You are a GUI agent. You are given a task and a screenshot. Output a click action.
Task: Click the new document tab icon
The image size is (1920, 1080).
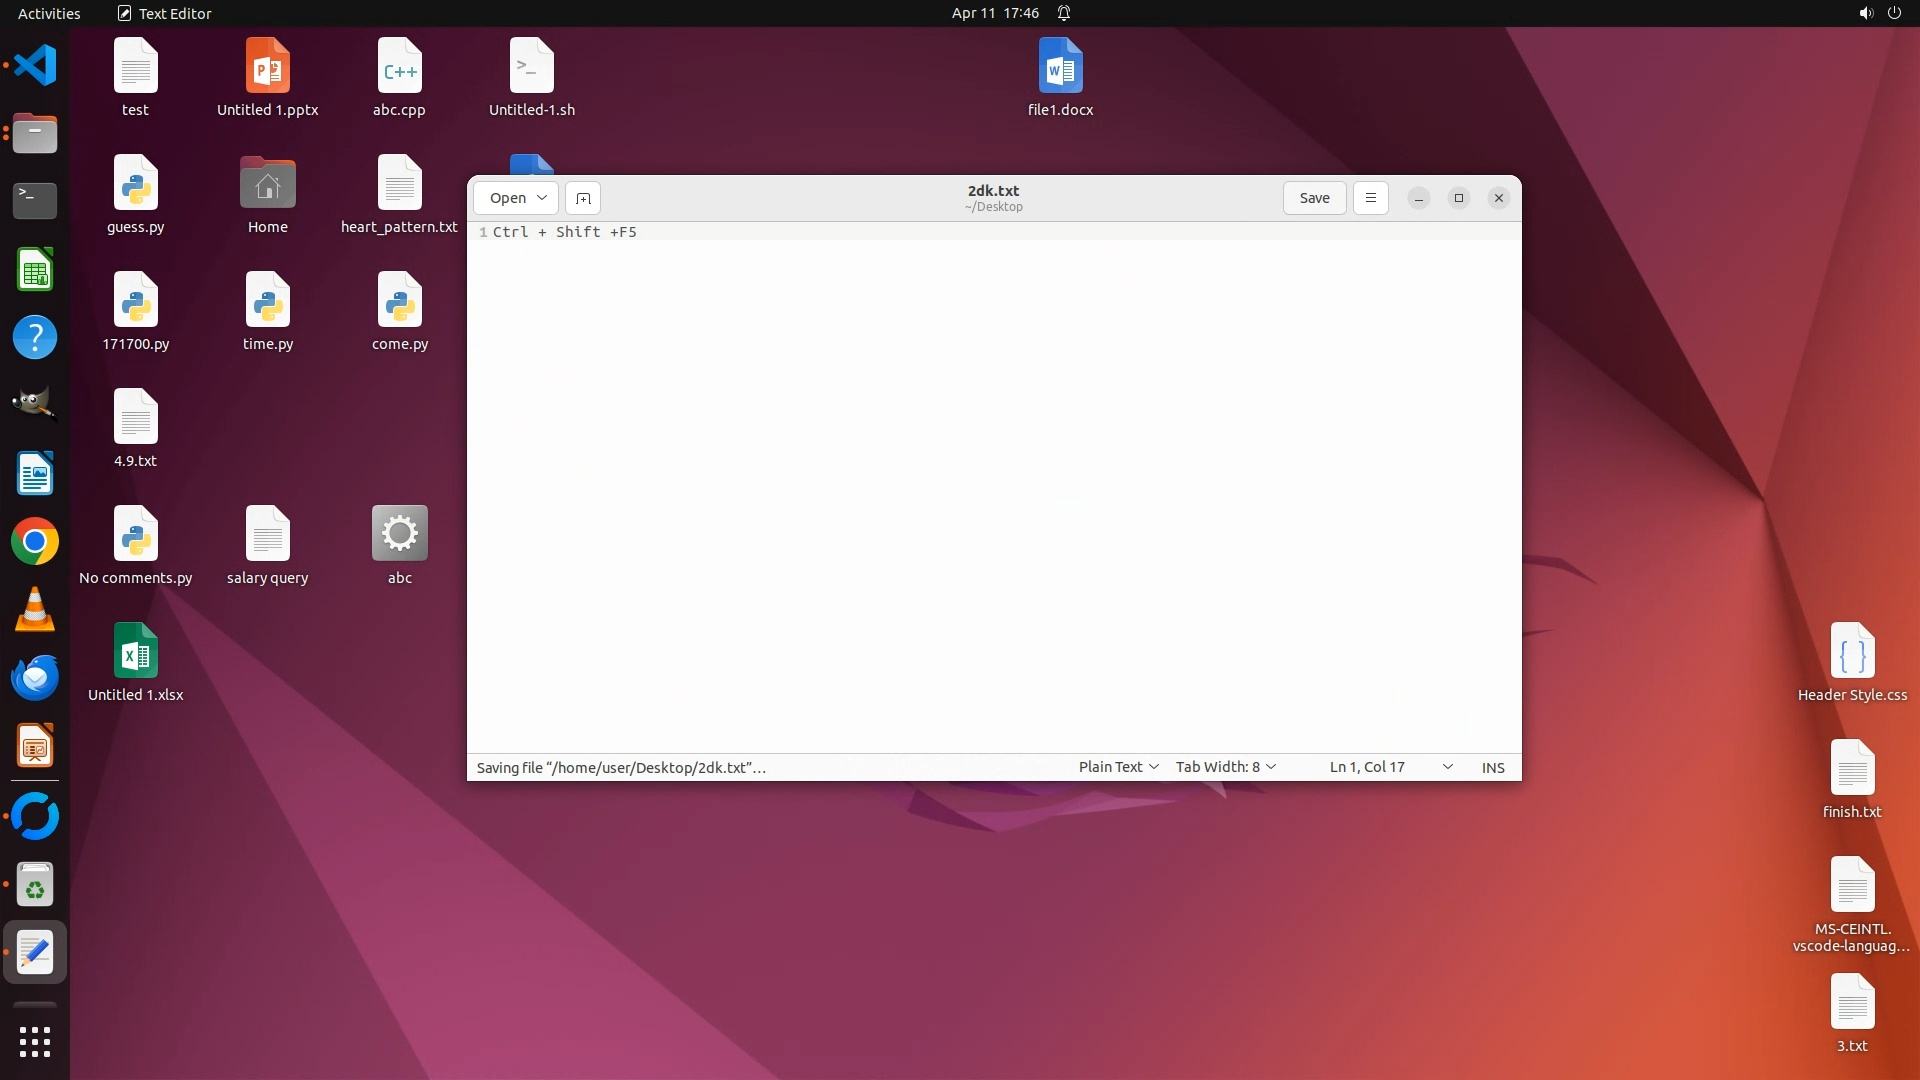tap(583, 198)
